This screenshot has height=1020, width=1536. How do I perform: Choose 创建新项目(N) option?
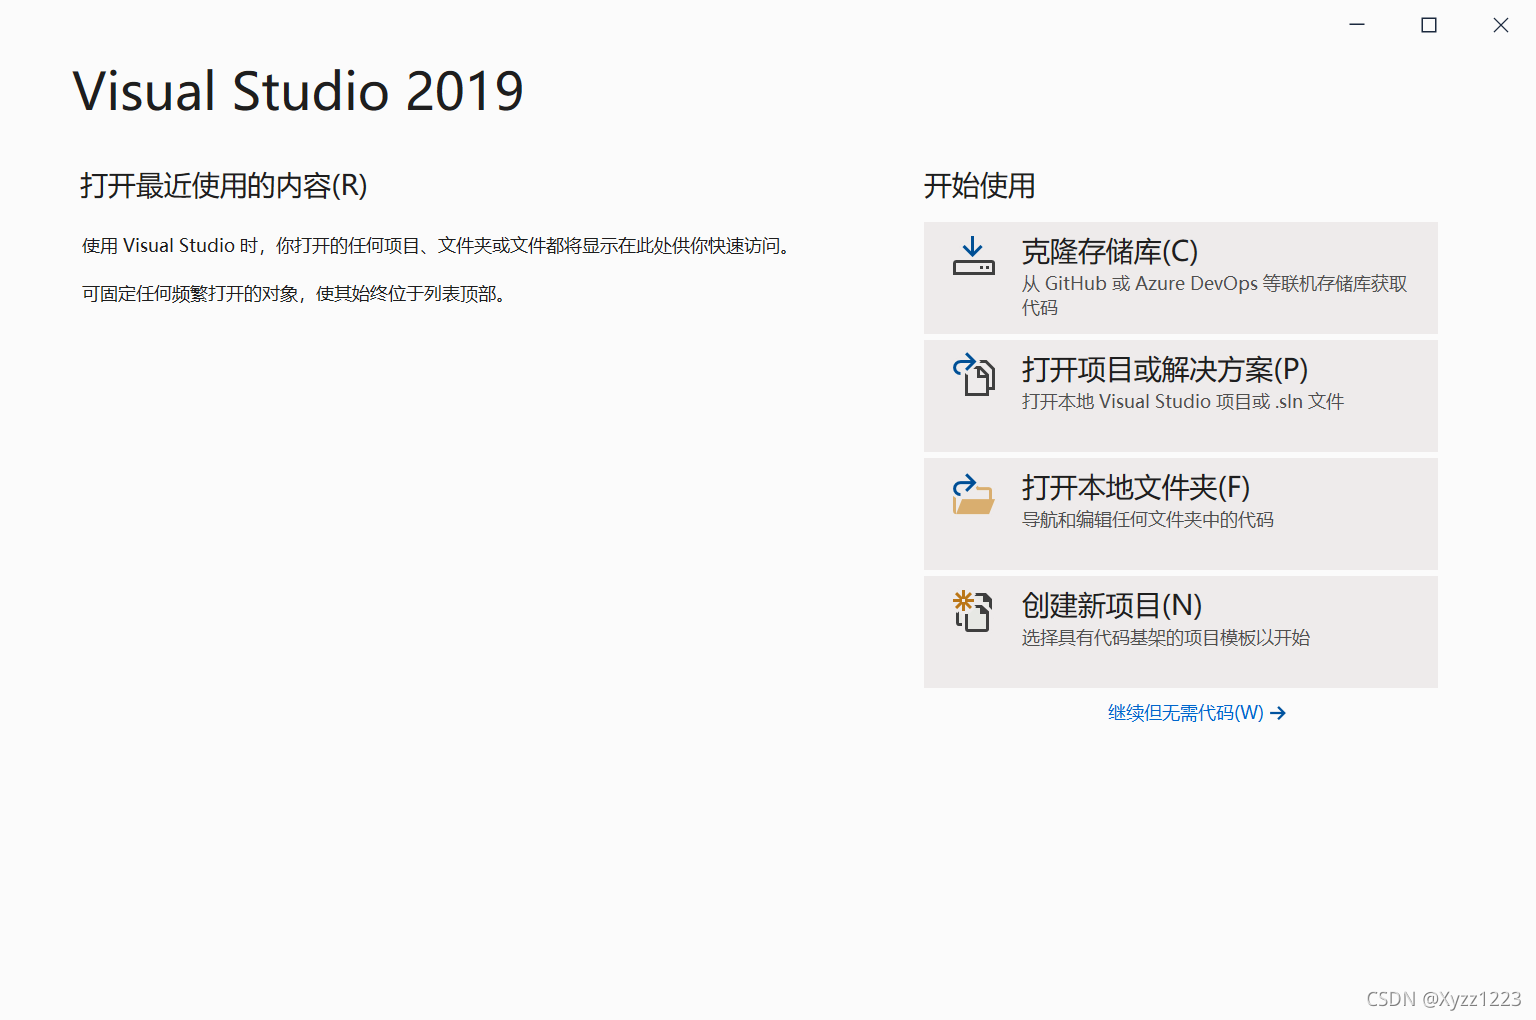1181,632
